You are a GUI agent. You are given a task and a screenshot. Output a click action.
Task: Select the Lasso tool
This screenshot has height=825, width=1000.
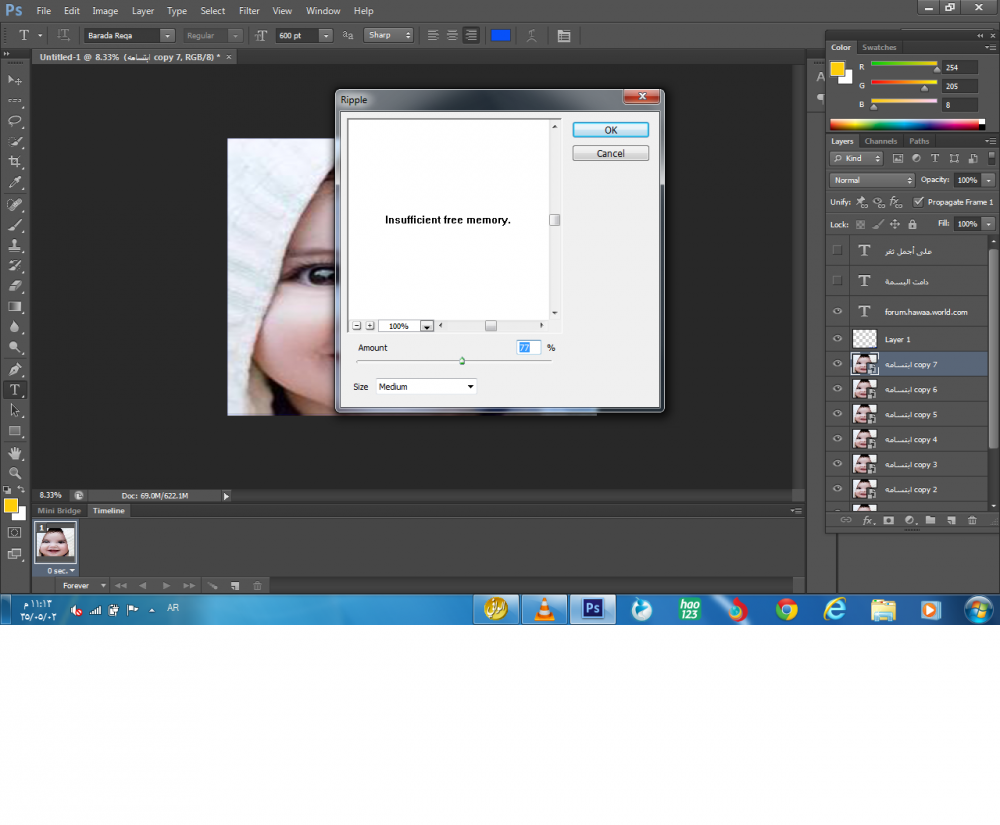point(15,120)
